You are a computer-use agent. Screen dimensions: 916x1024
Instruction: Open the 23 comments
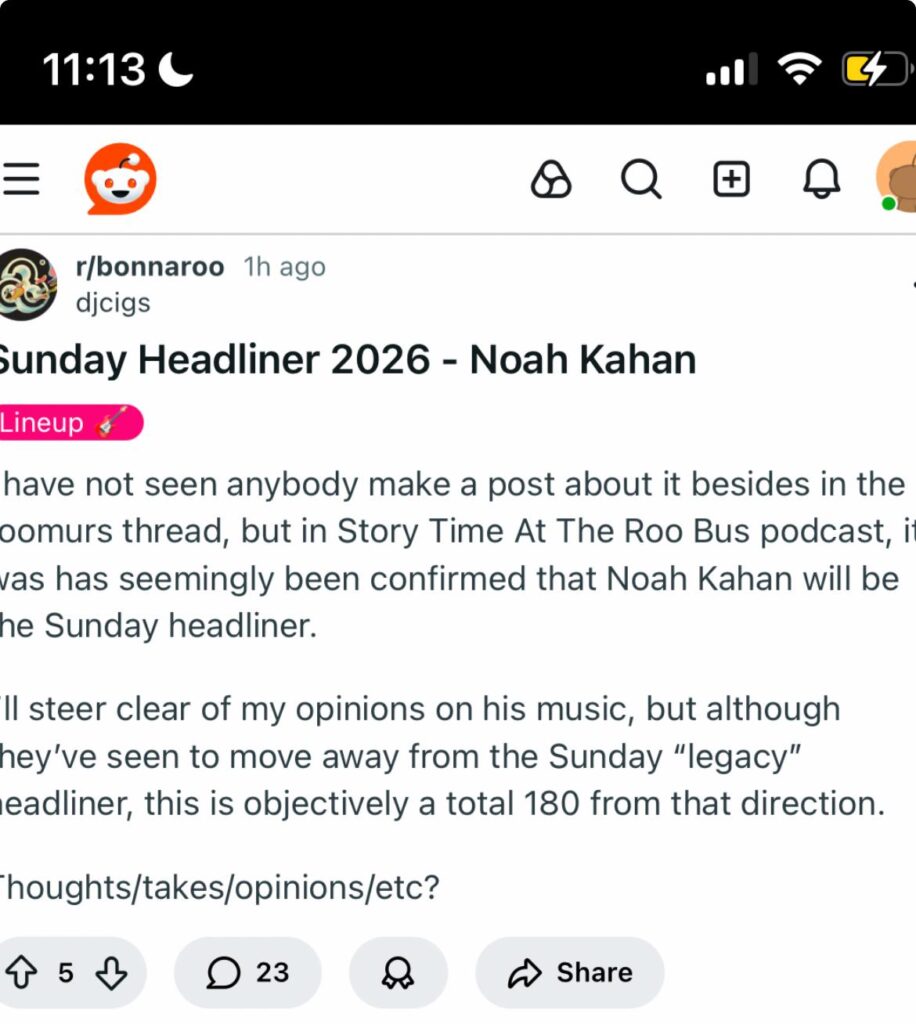(248, 972)
